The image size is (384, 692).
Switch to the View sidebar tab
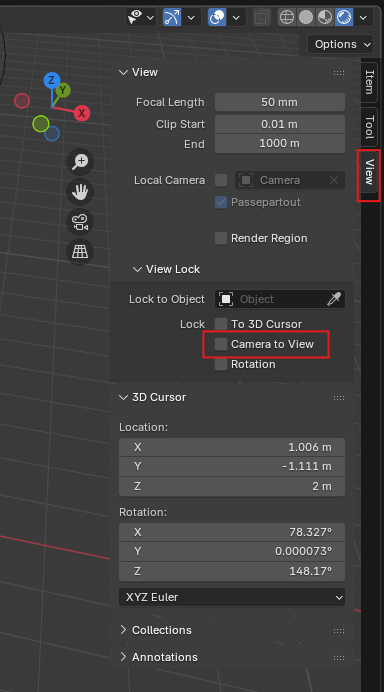(369, 172)
